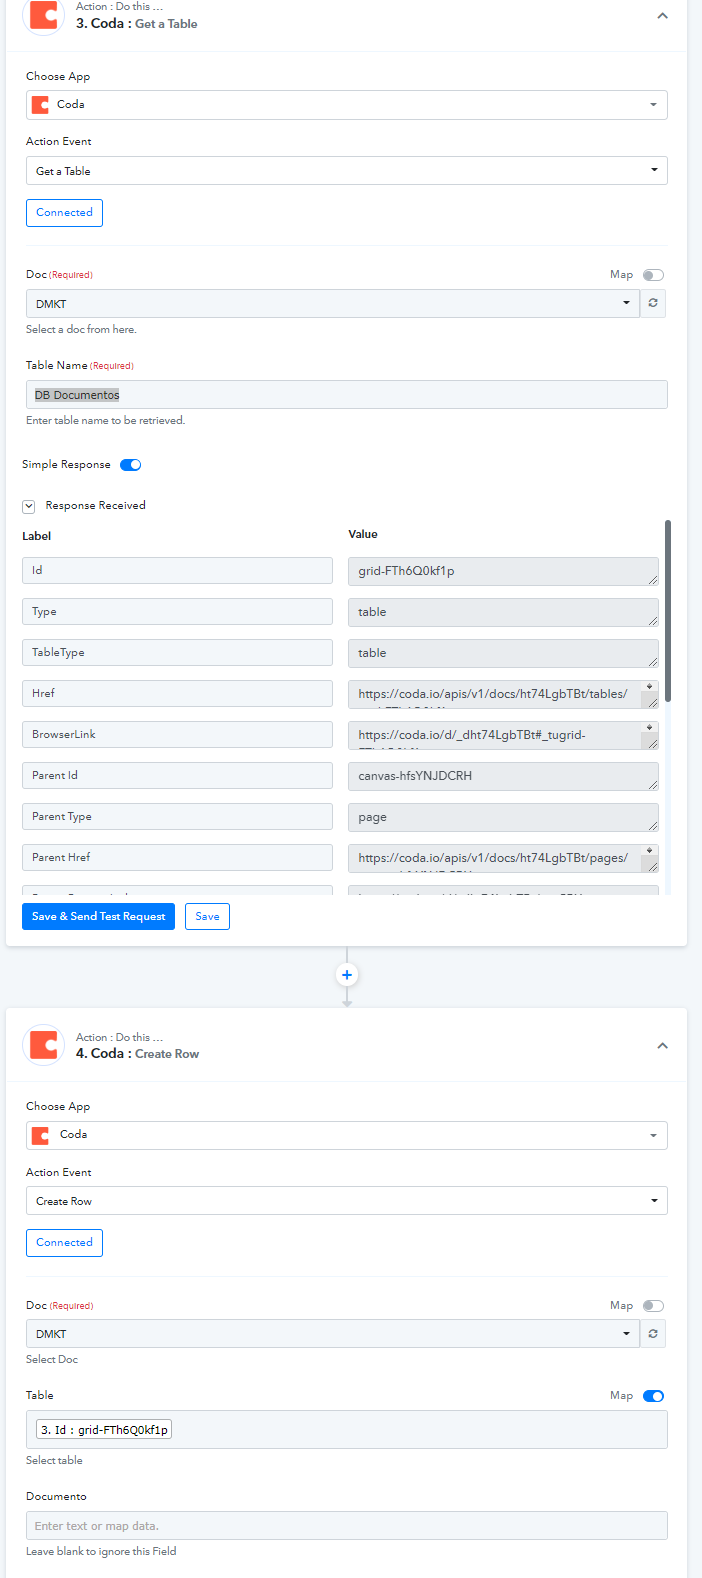Collapse step 3 Get a Table panel
Image resolution: width=702 pixels, height=1578 pixels.
click(x=662, y=16)
